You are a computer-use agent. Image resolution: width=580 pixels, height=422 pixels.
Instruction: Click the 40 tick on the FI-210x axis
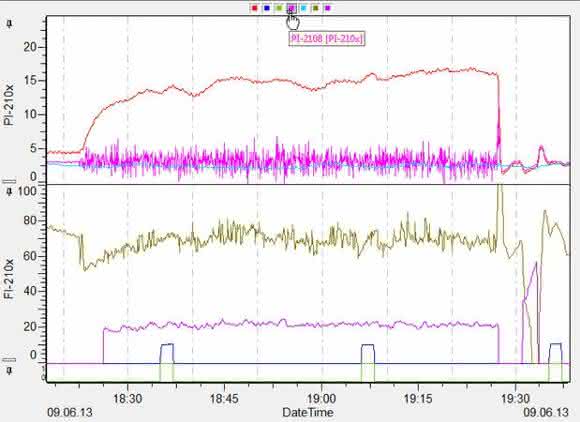click(30, 291)
